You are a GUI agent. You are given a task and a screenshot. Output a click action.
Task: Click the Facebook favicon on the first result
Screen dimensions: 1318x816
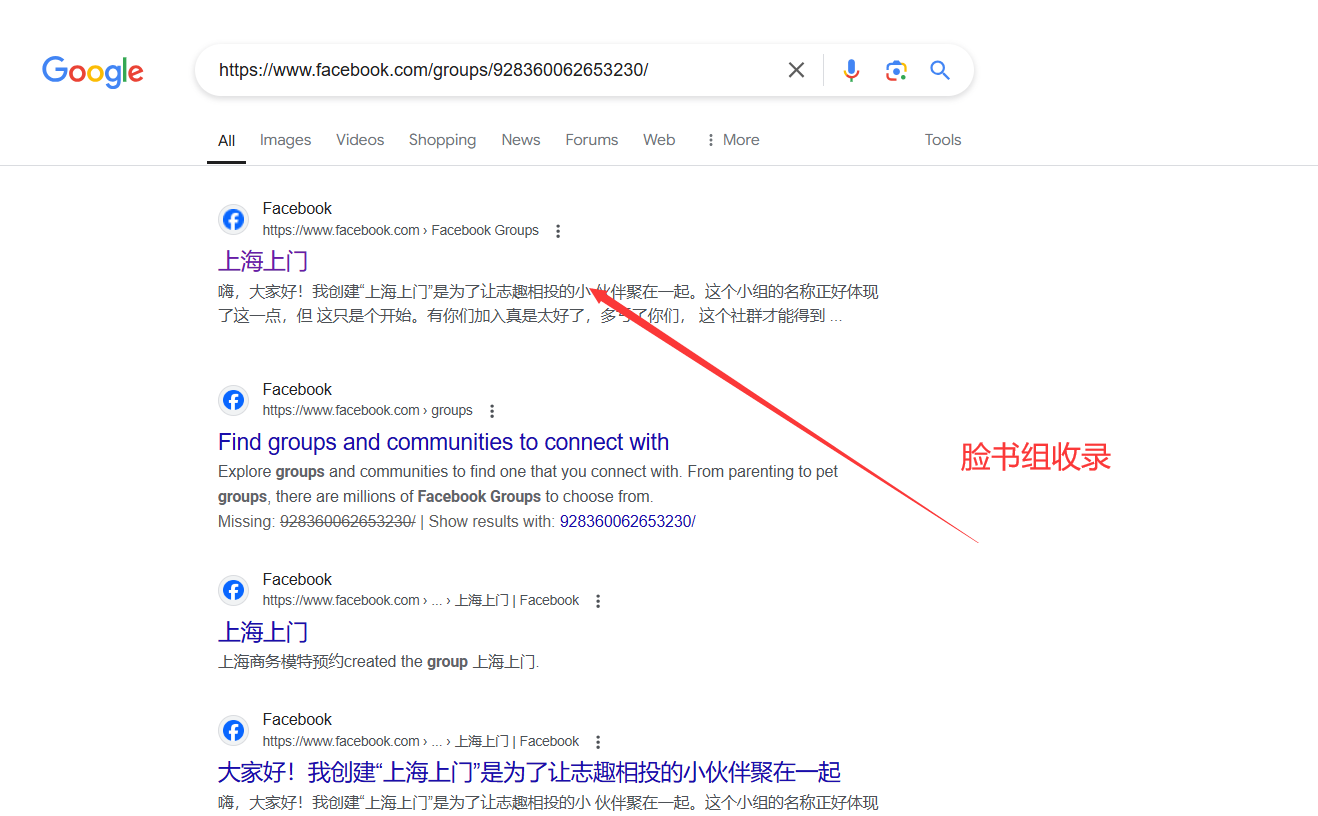(233, 218)
